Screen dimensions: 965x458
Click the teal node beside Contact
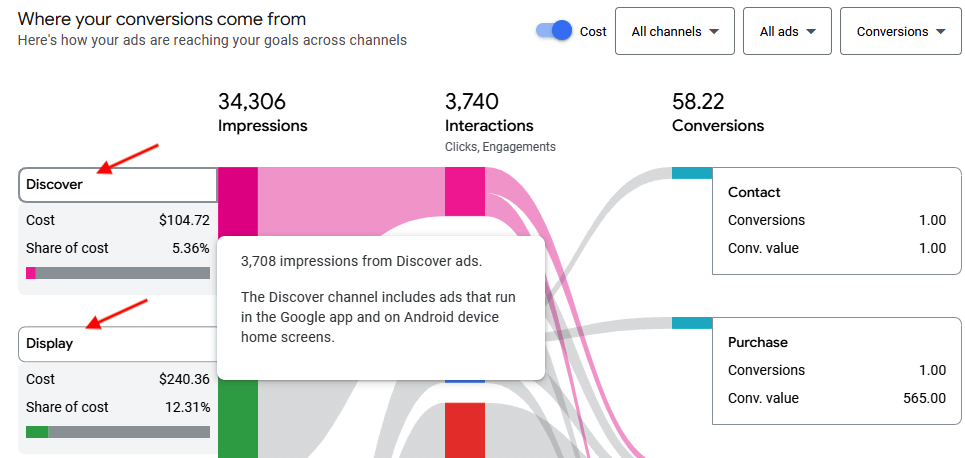(691, 173)
